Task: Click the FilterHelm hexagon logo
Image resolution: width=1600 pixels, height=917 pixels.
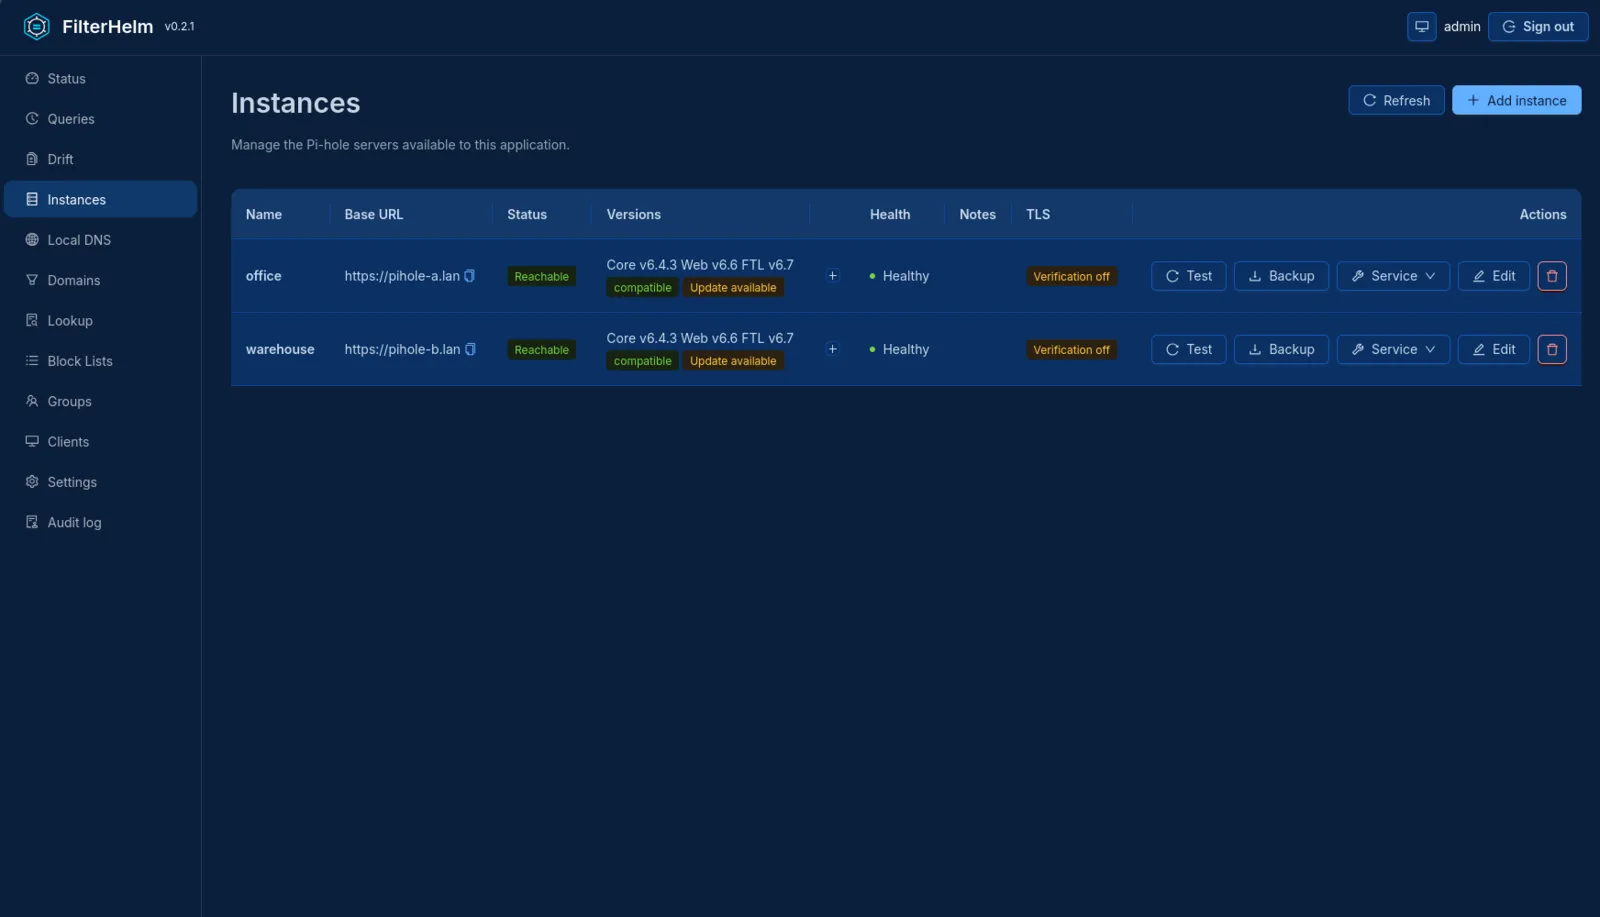Action: click(x=36, y=27)
